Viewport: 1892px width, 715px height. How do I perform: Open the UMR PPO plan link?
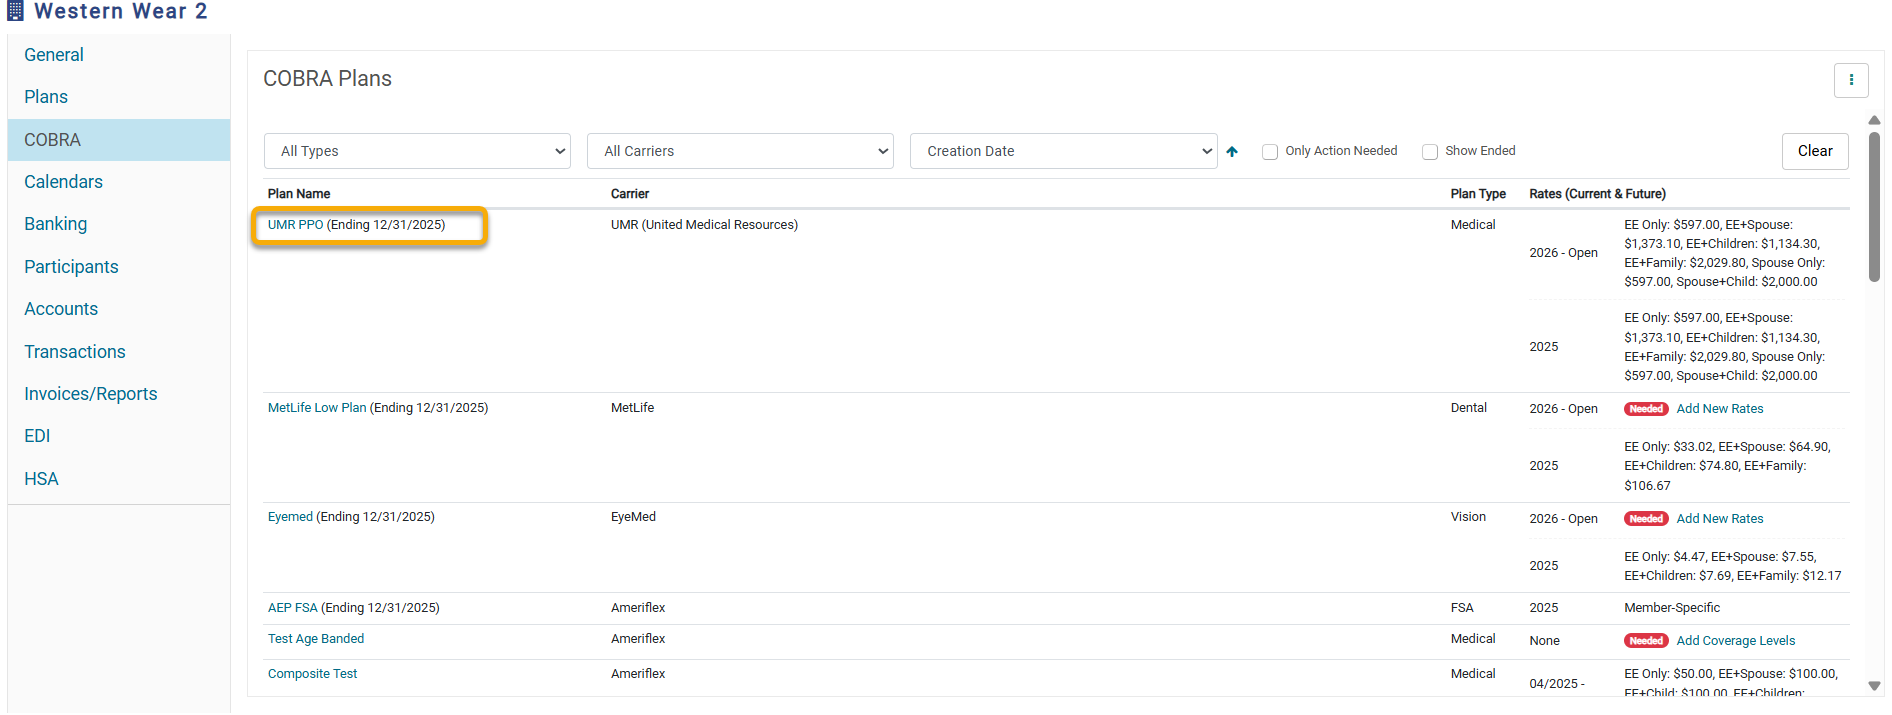[x=295, y=225]
